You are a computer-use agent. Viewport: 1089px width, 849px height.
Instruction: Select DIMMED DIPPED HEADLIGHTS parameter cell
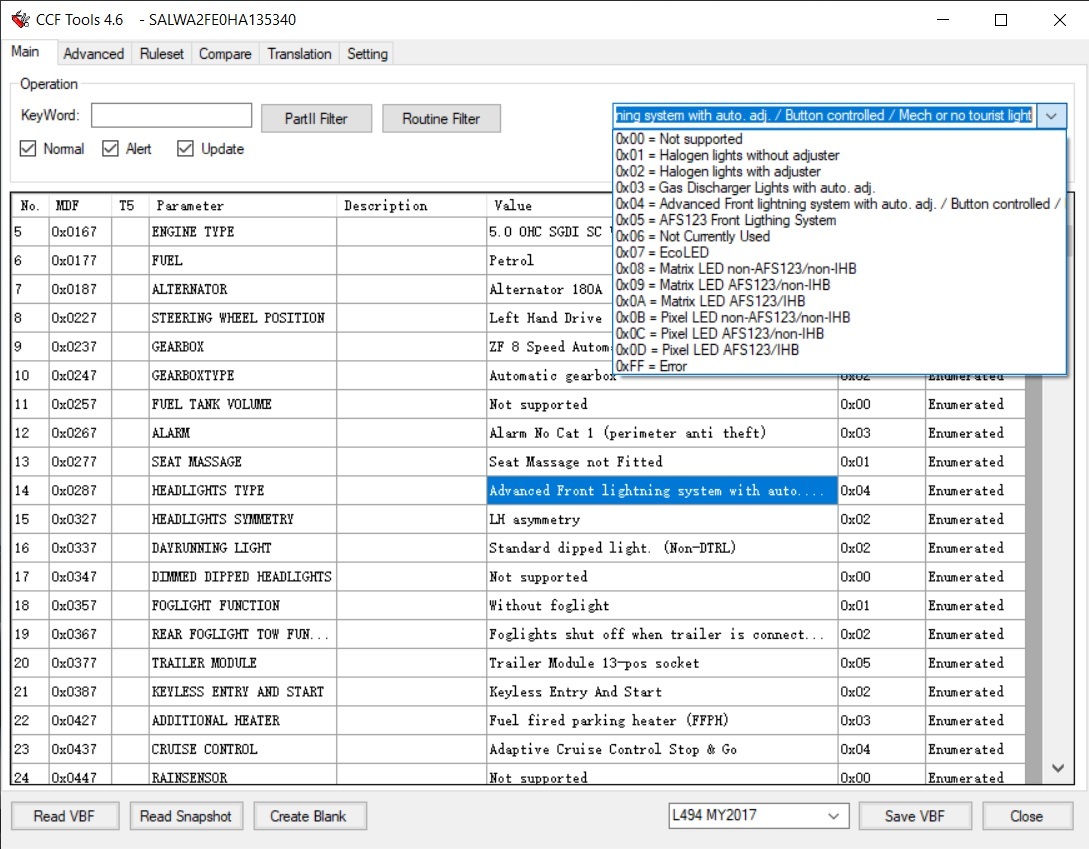(242, 577)
